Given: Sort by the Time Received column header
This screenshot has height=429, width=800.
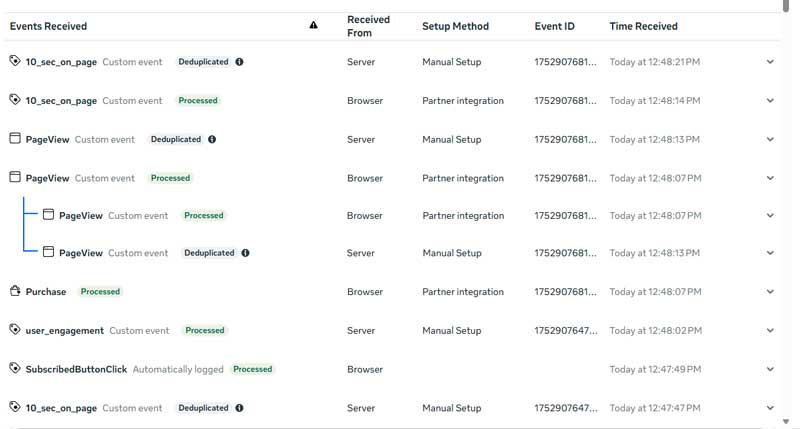Looking at the screenshot, I should tap(643, 26).
